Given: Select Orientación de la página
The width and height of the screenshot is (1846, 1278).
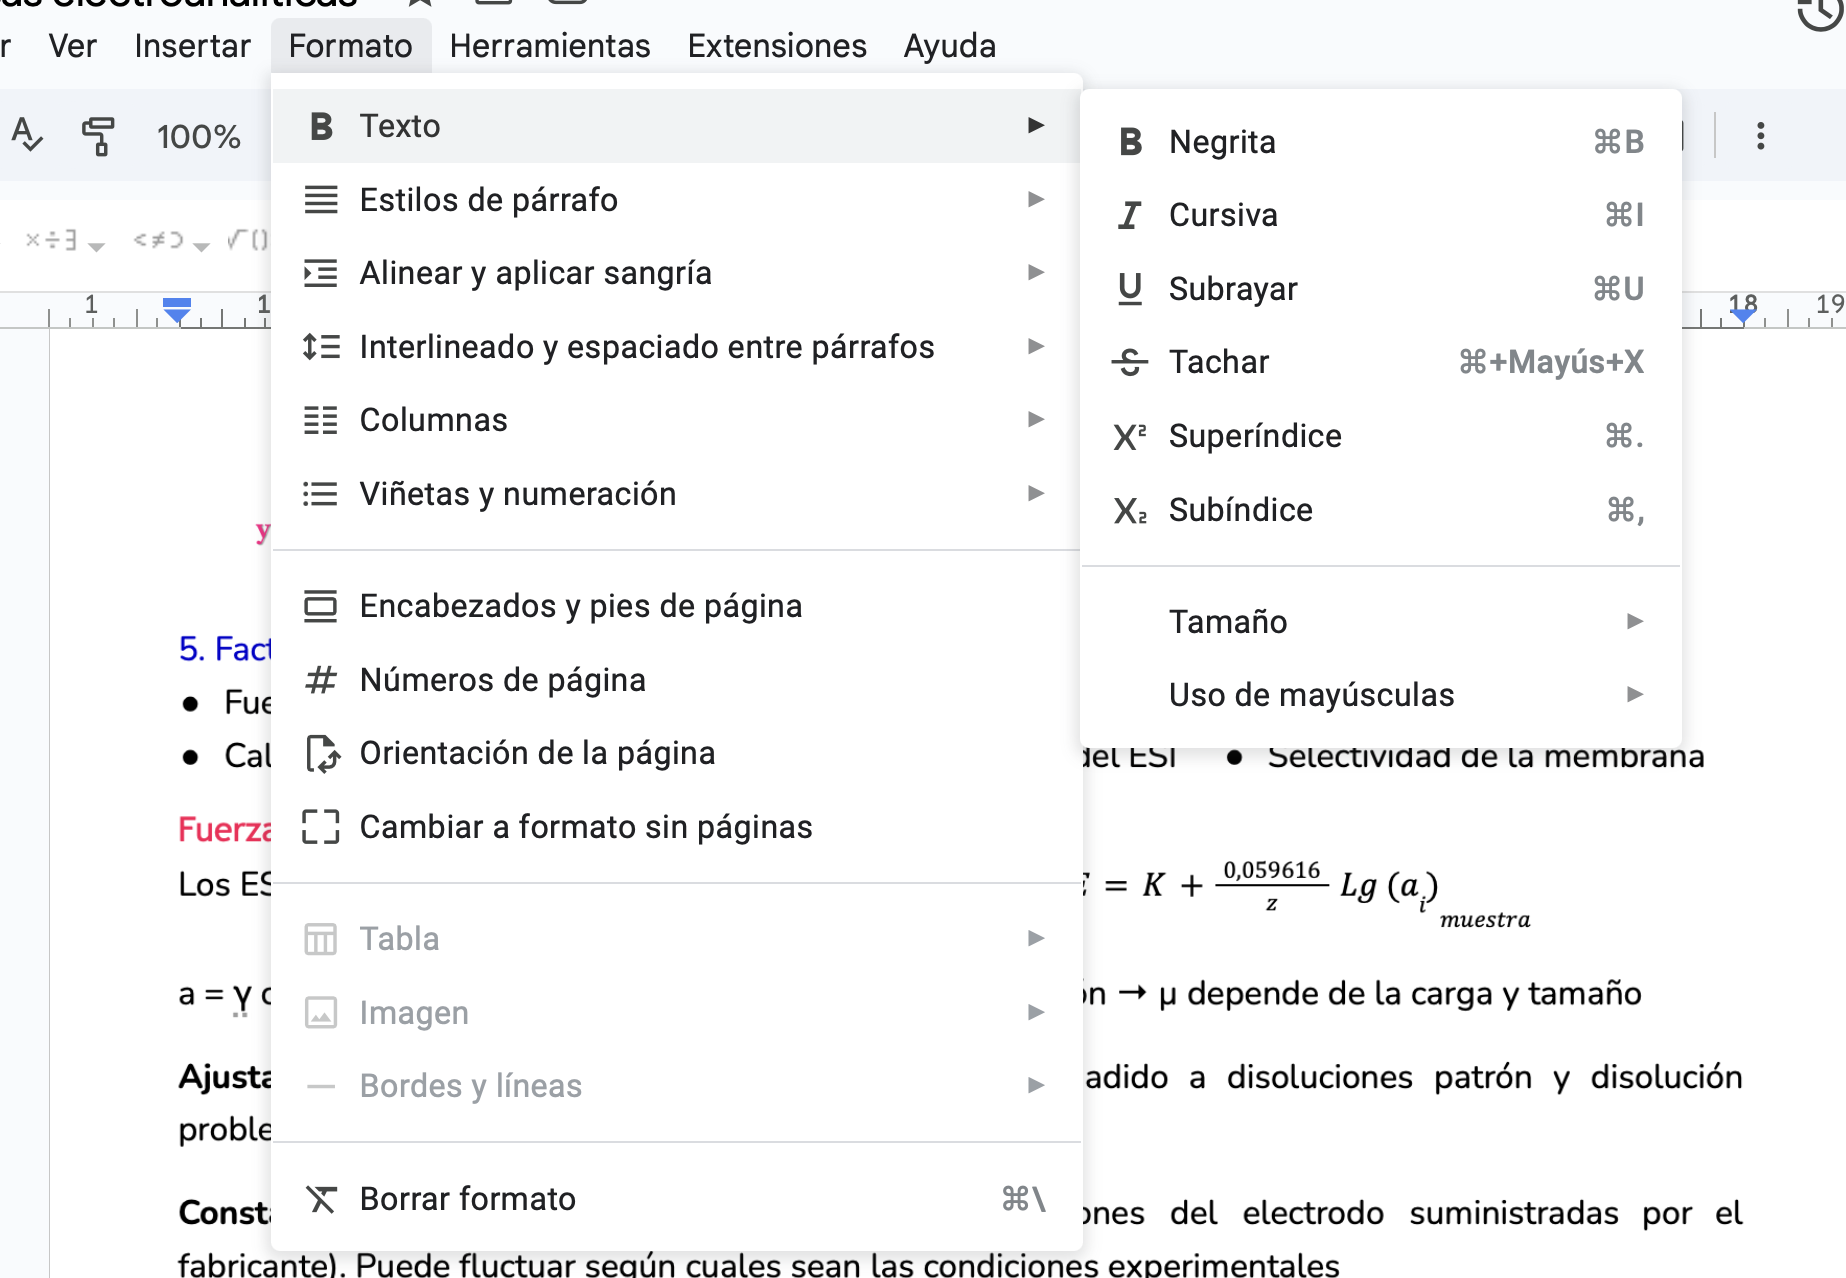Looking at the screenshot, I should [x=537, y=753].
